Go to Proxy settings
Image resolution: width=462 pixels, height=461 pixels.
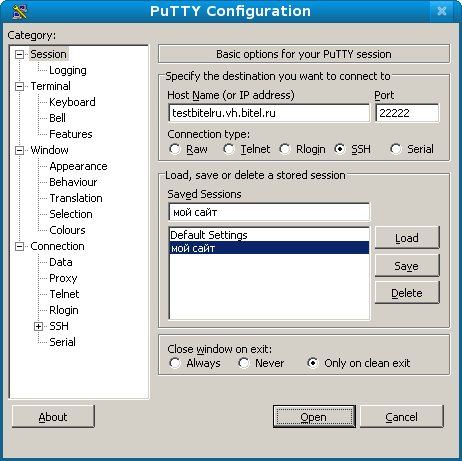point(63,278)
